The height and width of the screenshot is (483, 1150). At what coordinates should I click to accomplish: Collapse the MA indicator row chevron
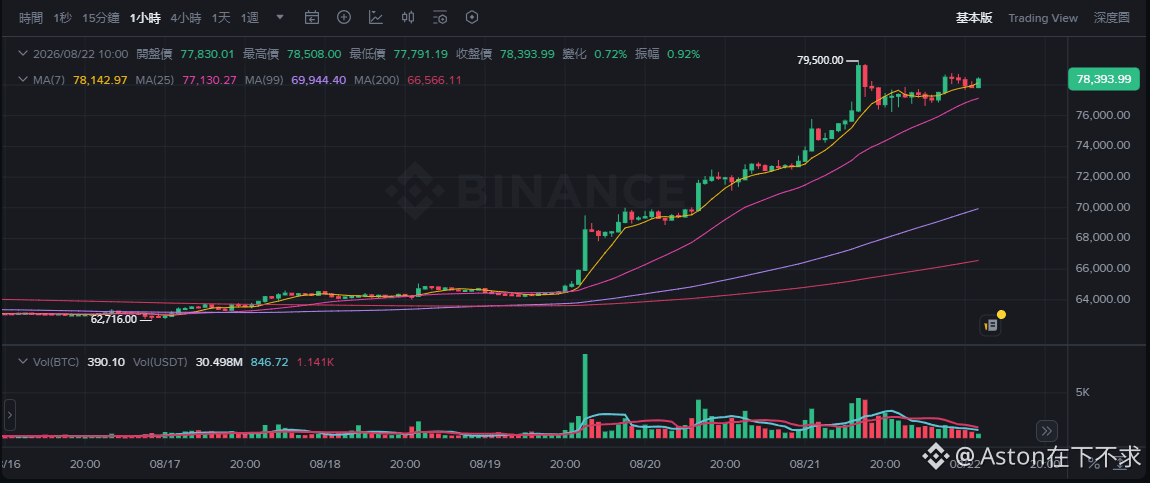coord(22,79)
